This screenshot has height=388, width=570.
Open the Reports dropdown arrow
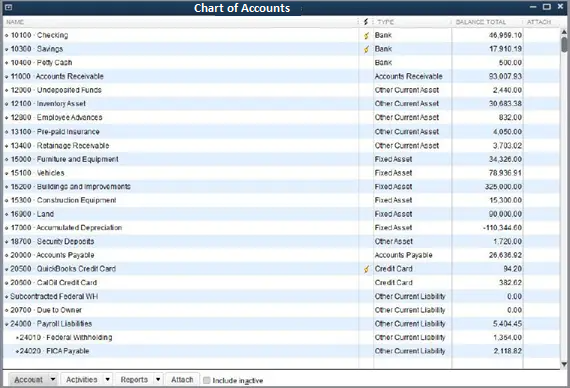click(x=158, y=379)
